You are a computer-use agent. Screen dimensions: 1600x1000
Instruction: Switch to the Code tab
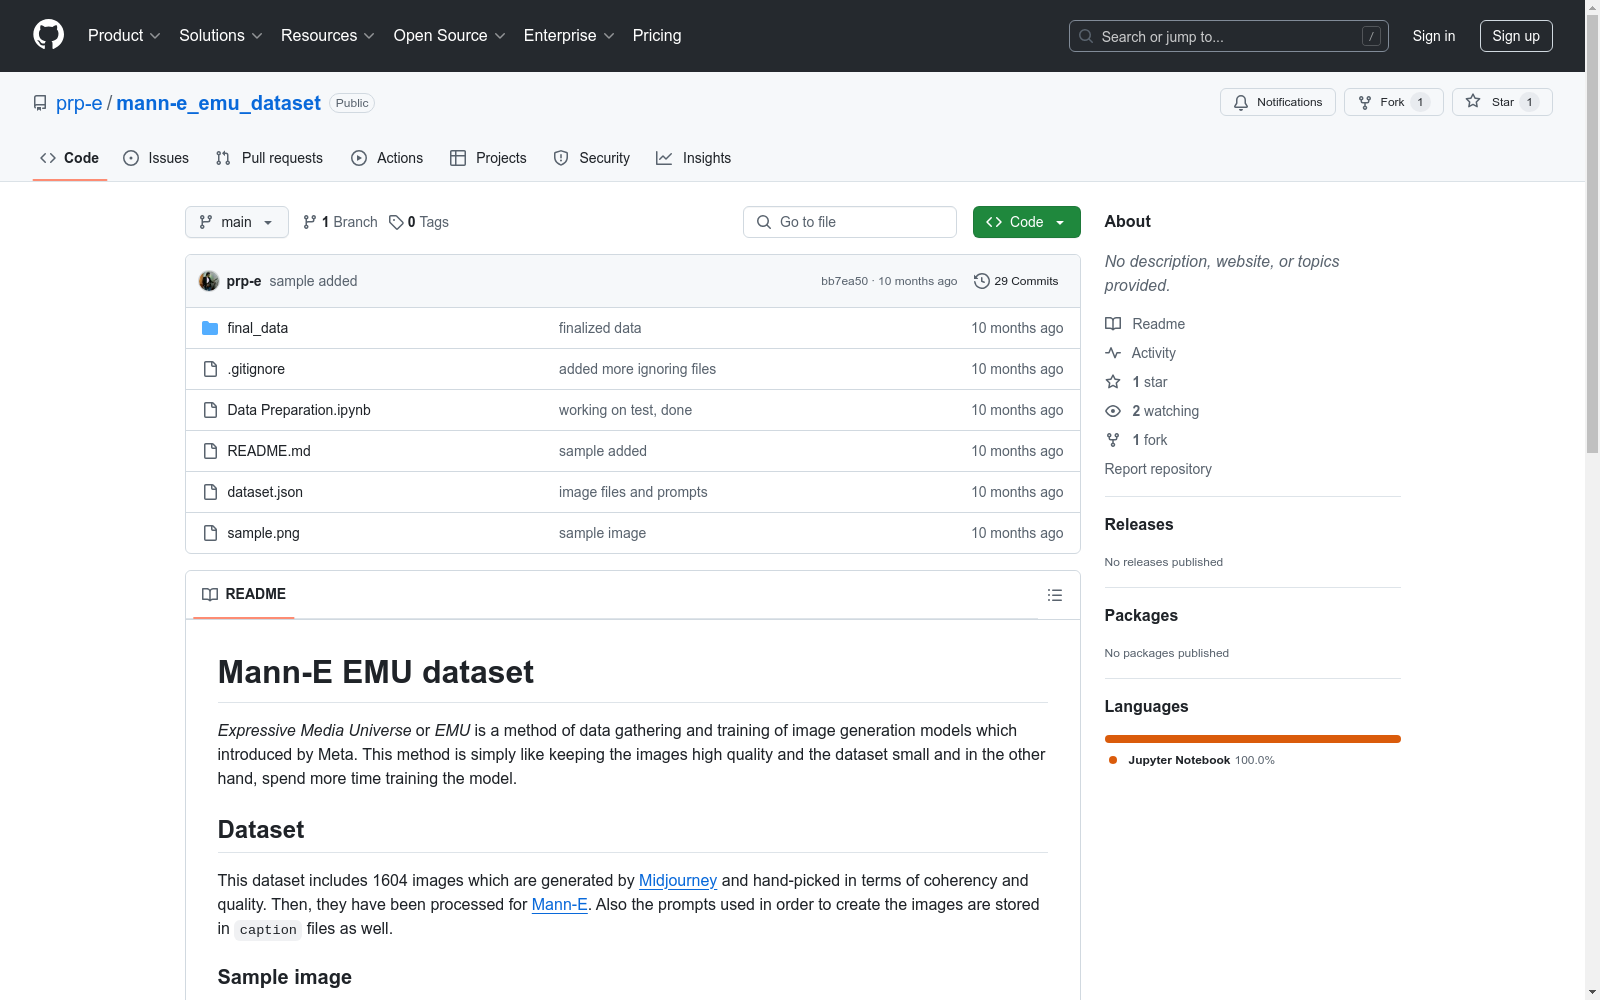pyautogui.click(x=70, y=158)
